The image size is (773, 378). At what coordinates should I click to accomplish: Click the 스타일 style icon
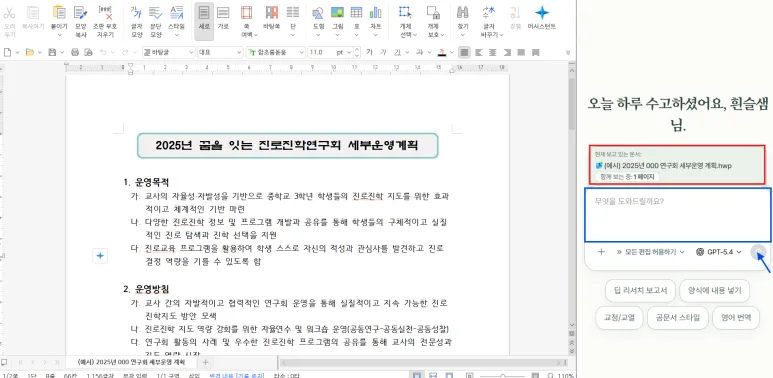click(x=176, y=13)
